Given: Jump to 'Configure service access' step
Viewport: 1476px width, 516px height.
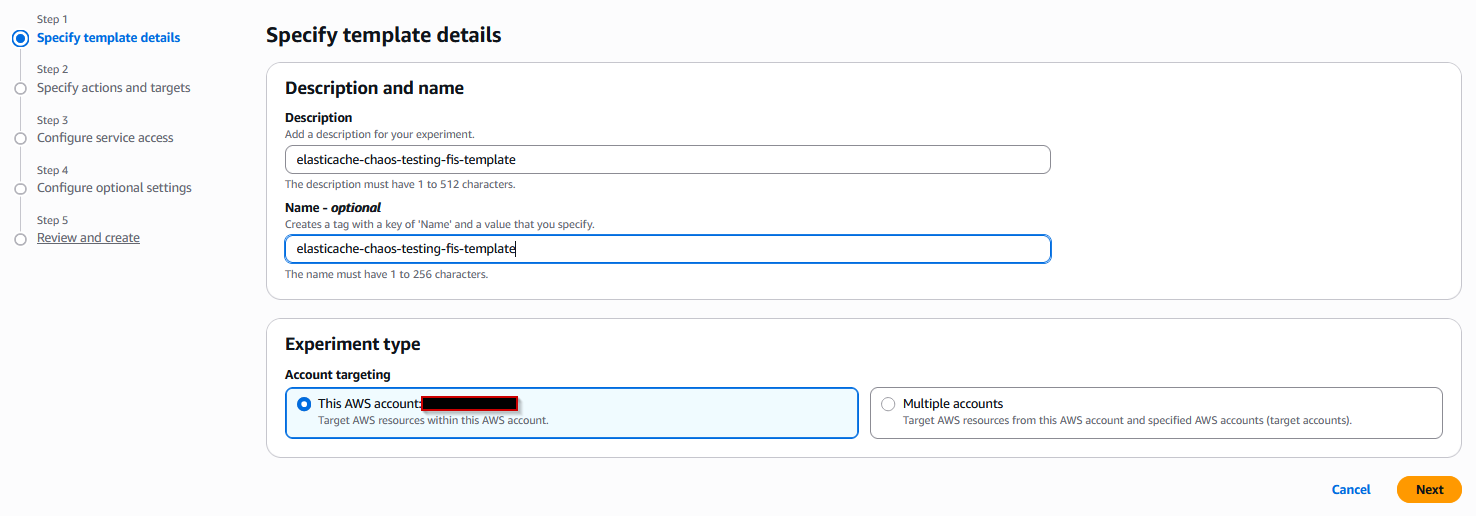Looking at the screenshot, I should [x=105, y=138].
